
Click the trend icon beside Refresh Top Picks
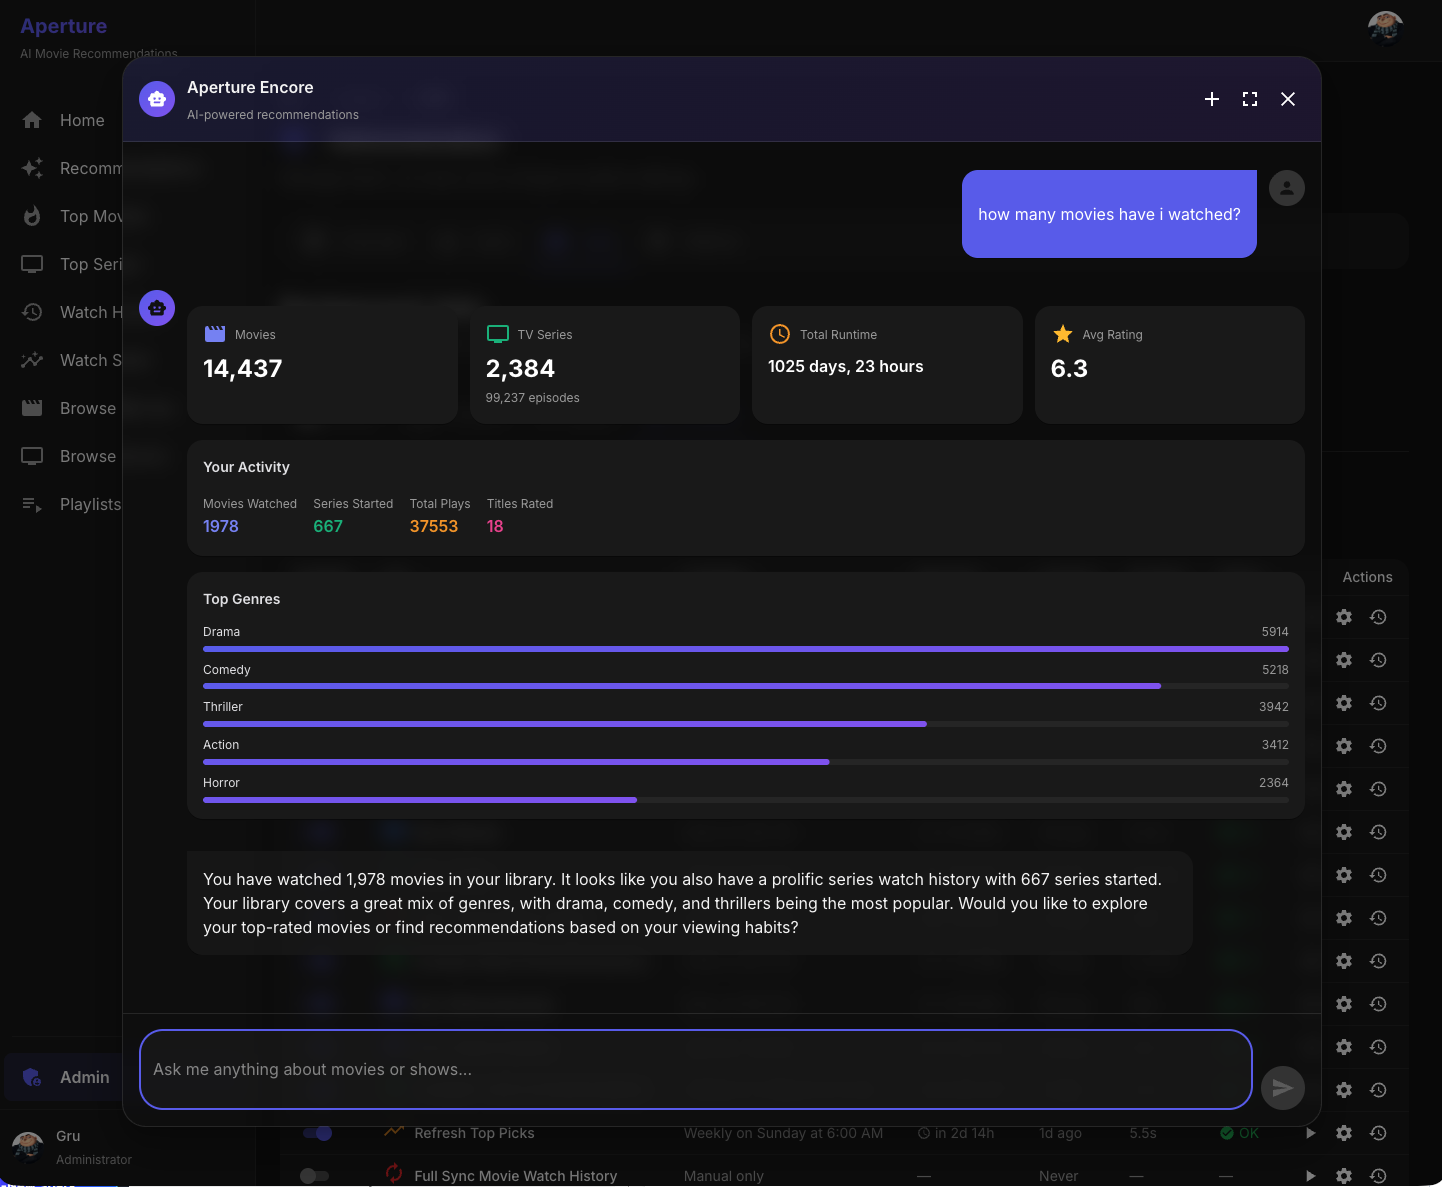click(x=394, y=1131)
